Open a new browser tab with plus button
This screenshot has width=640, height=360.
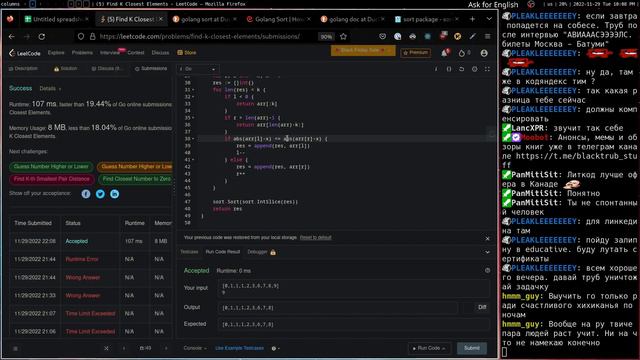point(472,19)
